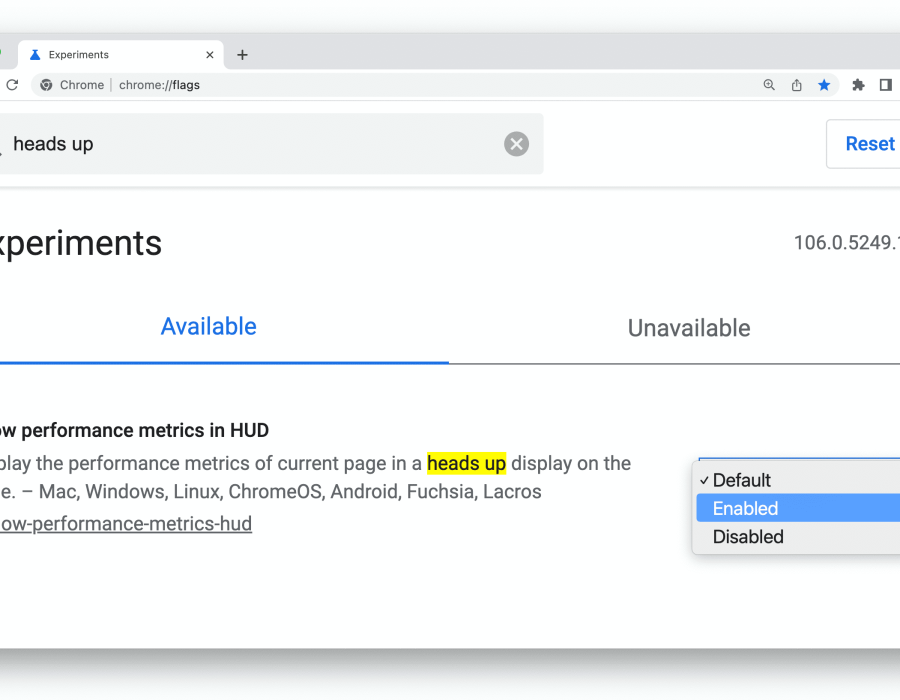Choose Default in the flag dropdown
This screenshot has height=700, width=900.
(x=742, y=480)
